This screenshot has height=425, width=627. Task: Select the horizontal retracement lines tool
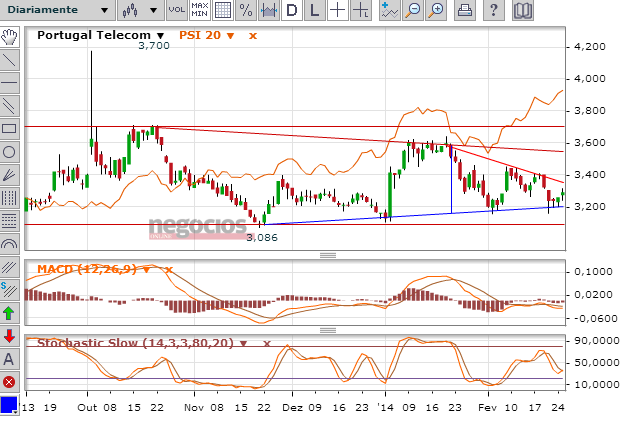(x=9, y=221)
